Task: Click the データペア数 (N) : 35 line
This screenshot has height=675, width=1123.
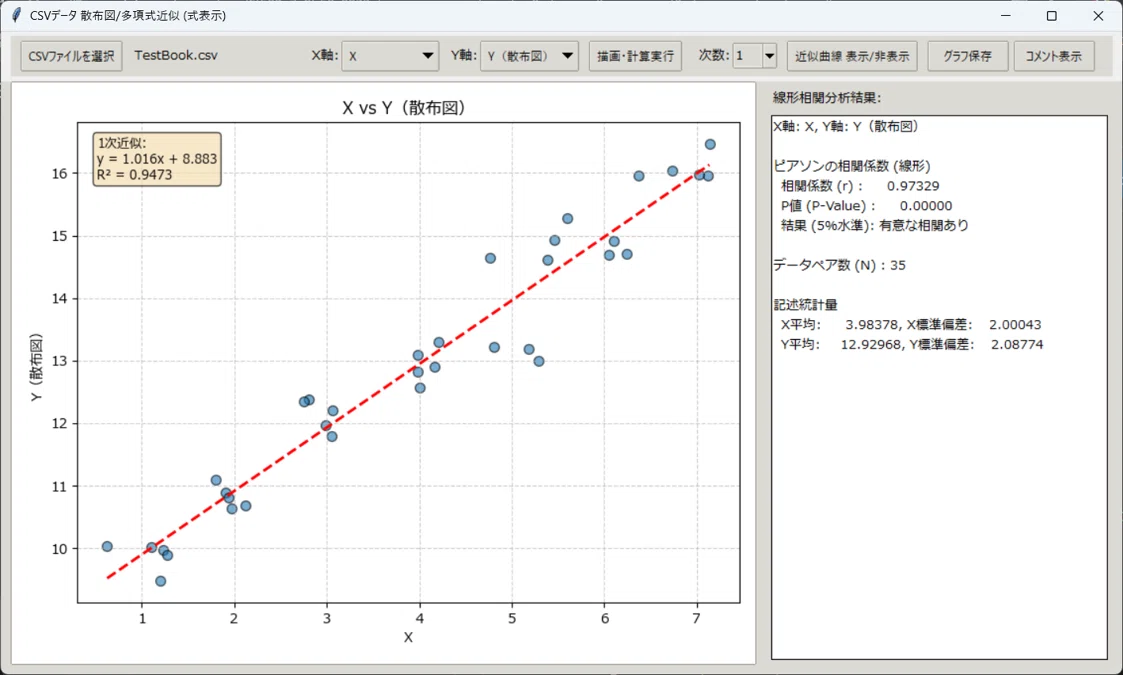Action: [839, 265]
